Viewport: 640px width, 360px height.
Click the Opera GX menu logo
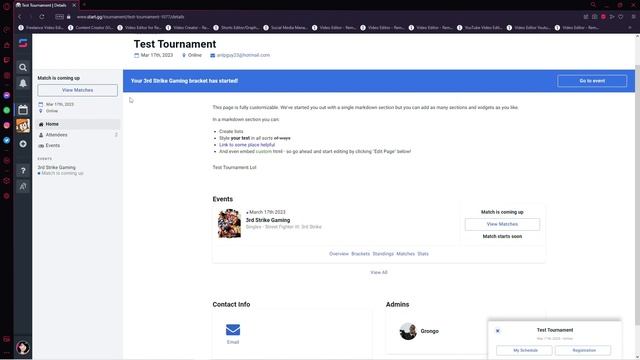pyautogui.click(x=7, y=6)
